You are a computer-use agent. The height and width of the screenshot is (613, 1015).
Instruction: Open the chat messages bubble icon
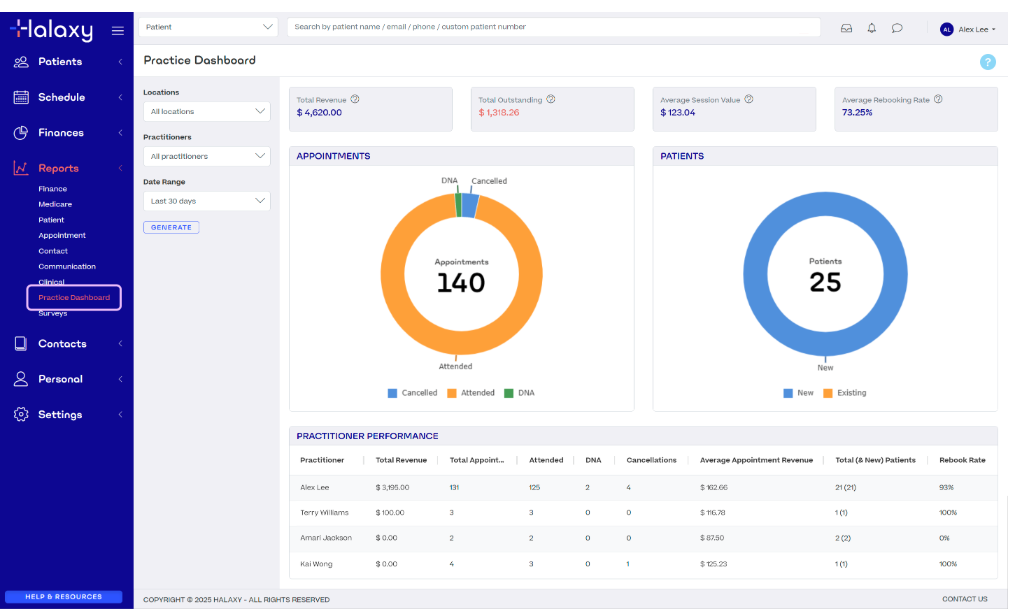[x=897, y=28]
